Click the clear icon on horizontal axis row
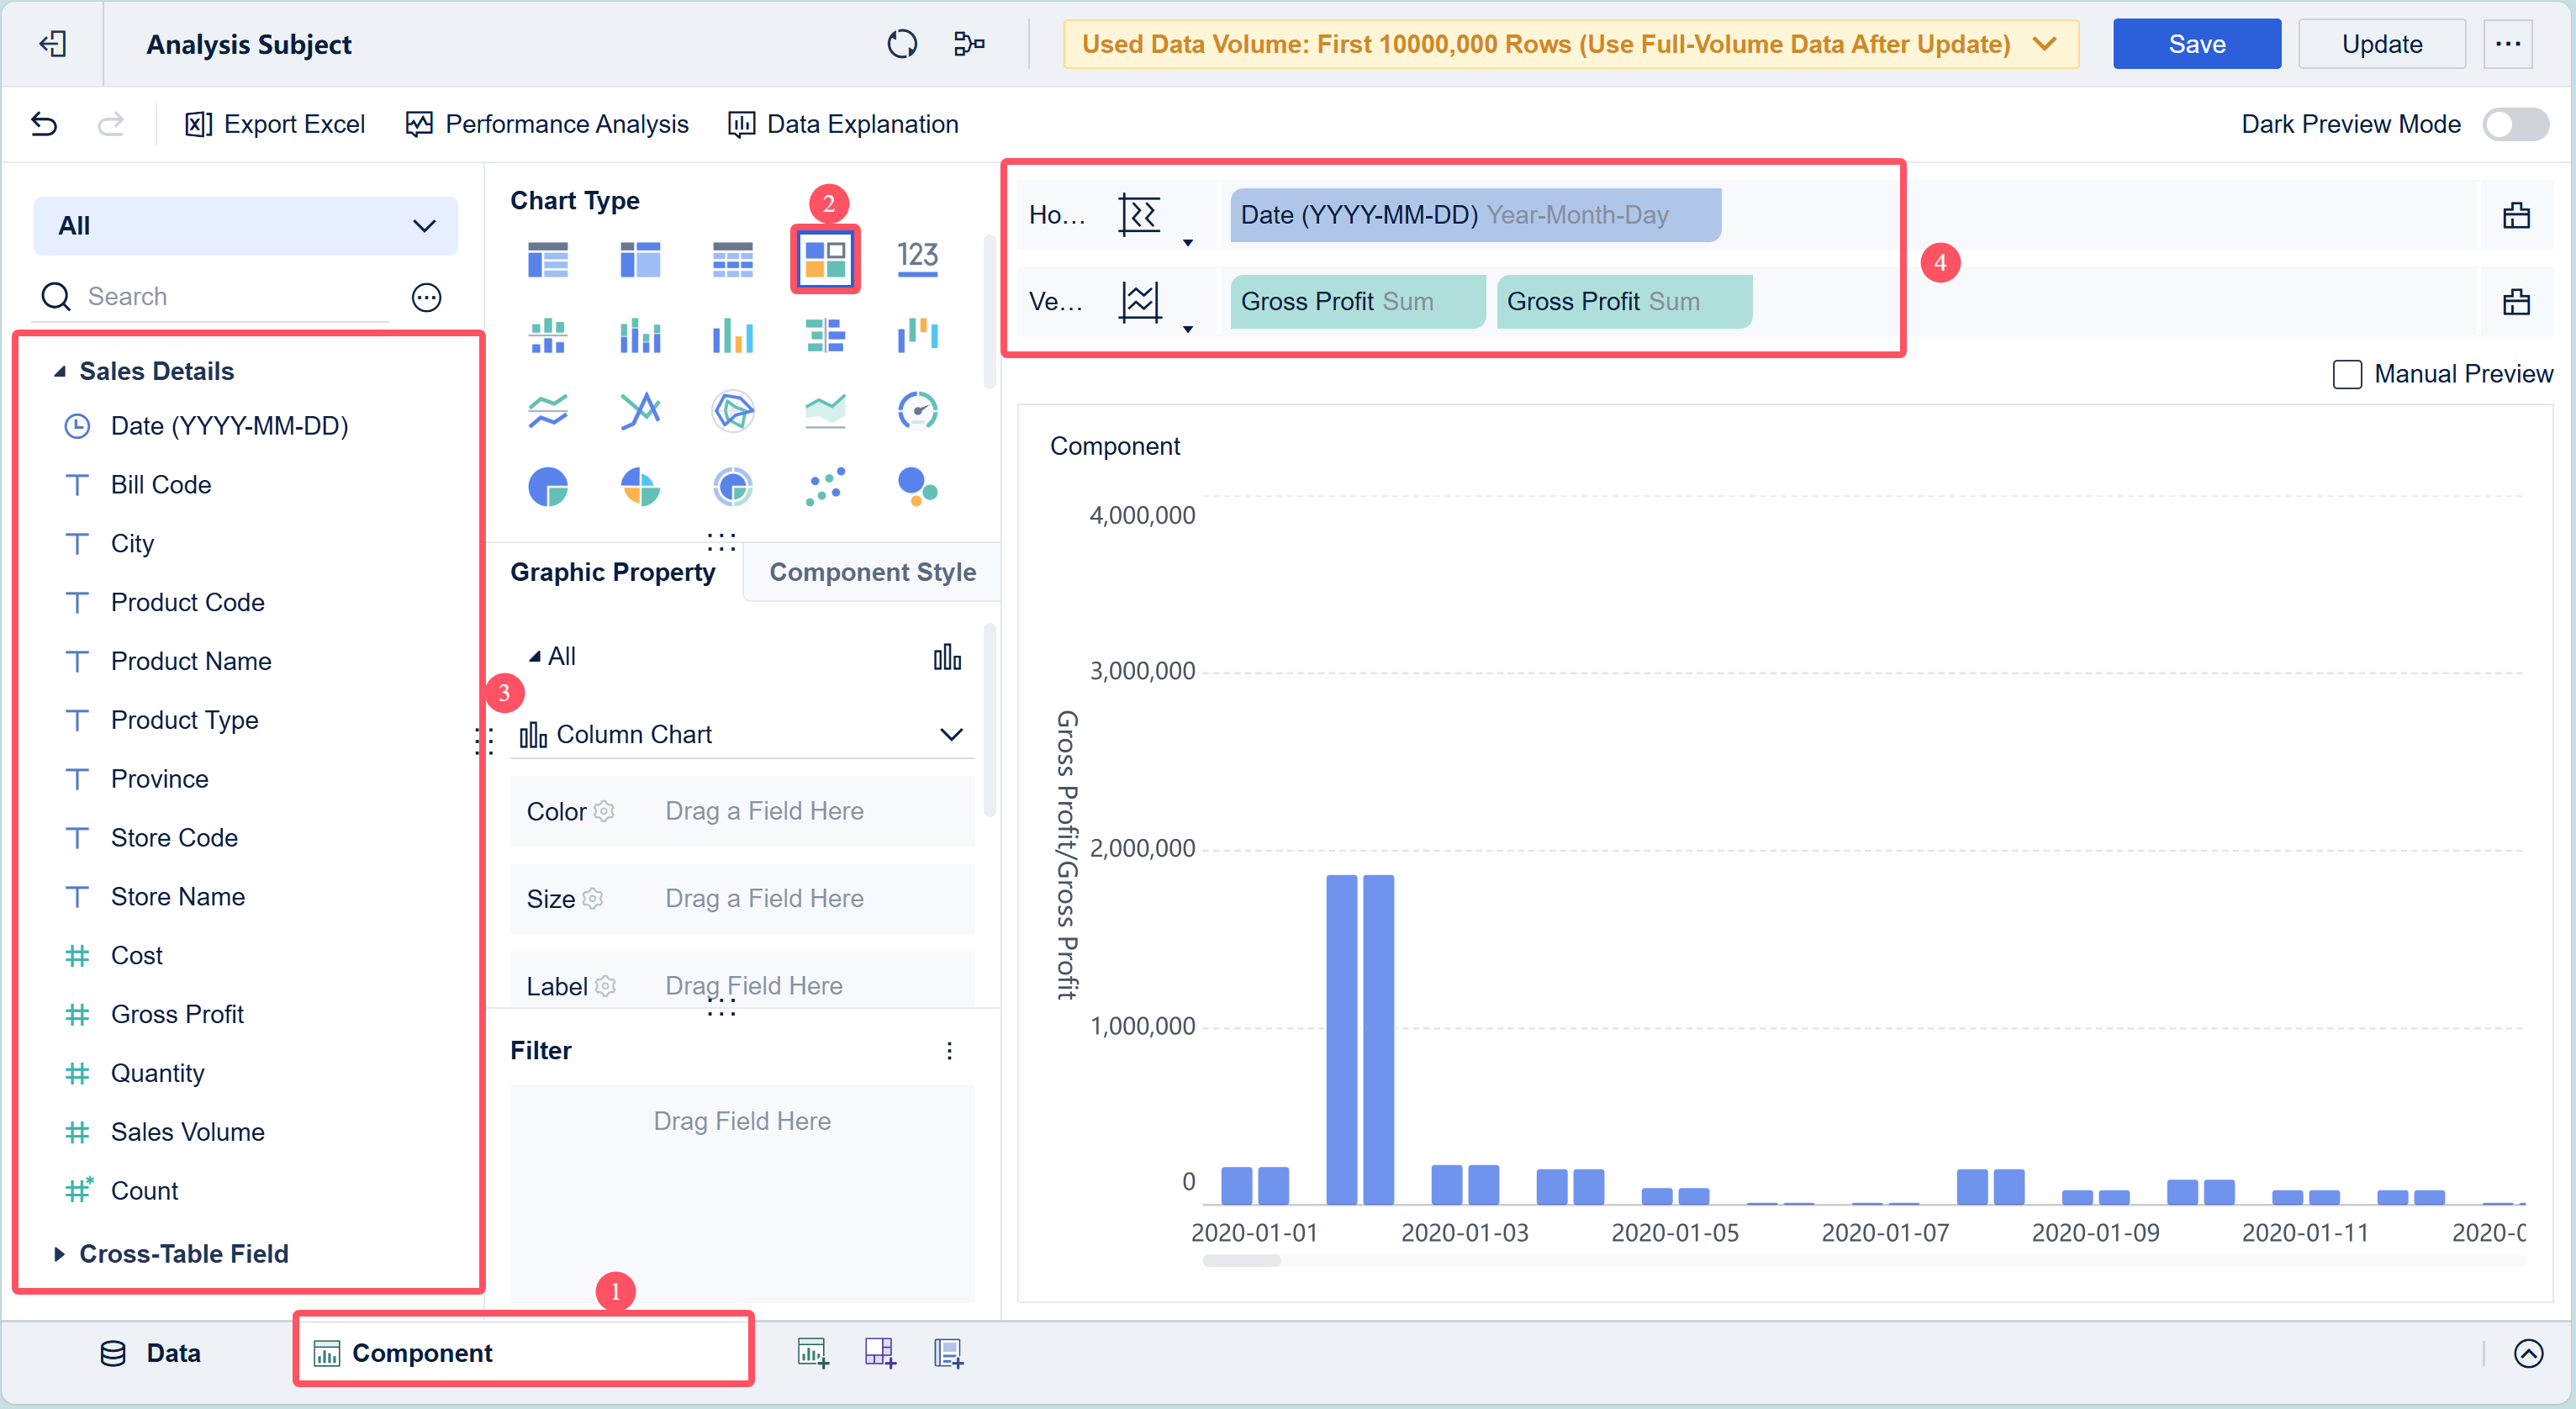Viewport: 2576px width, 1409px height. [2516, 215]
